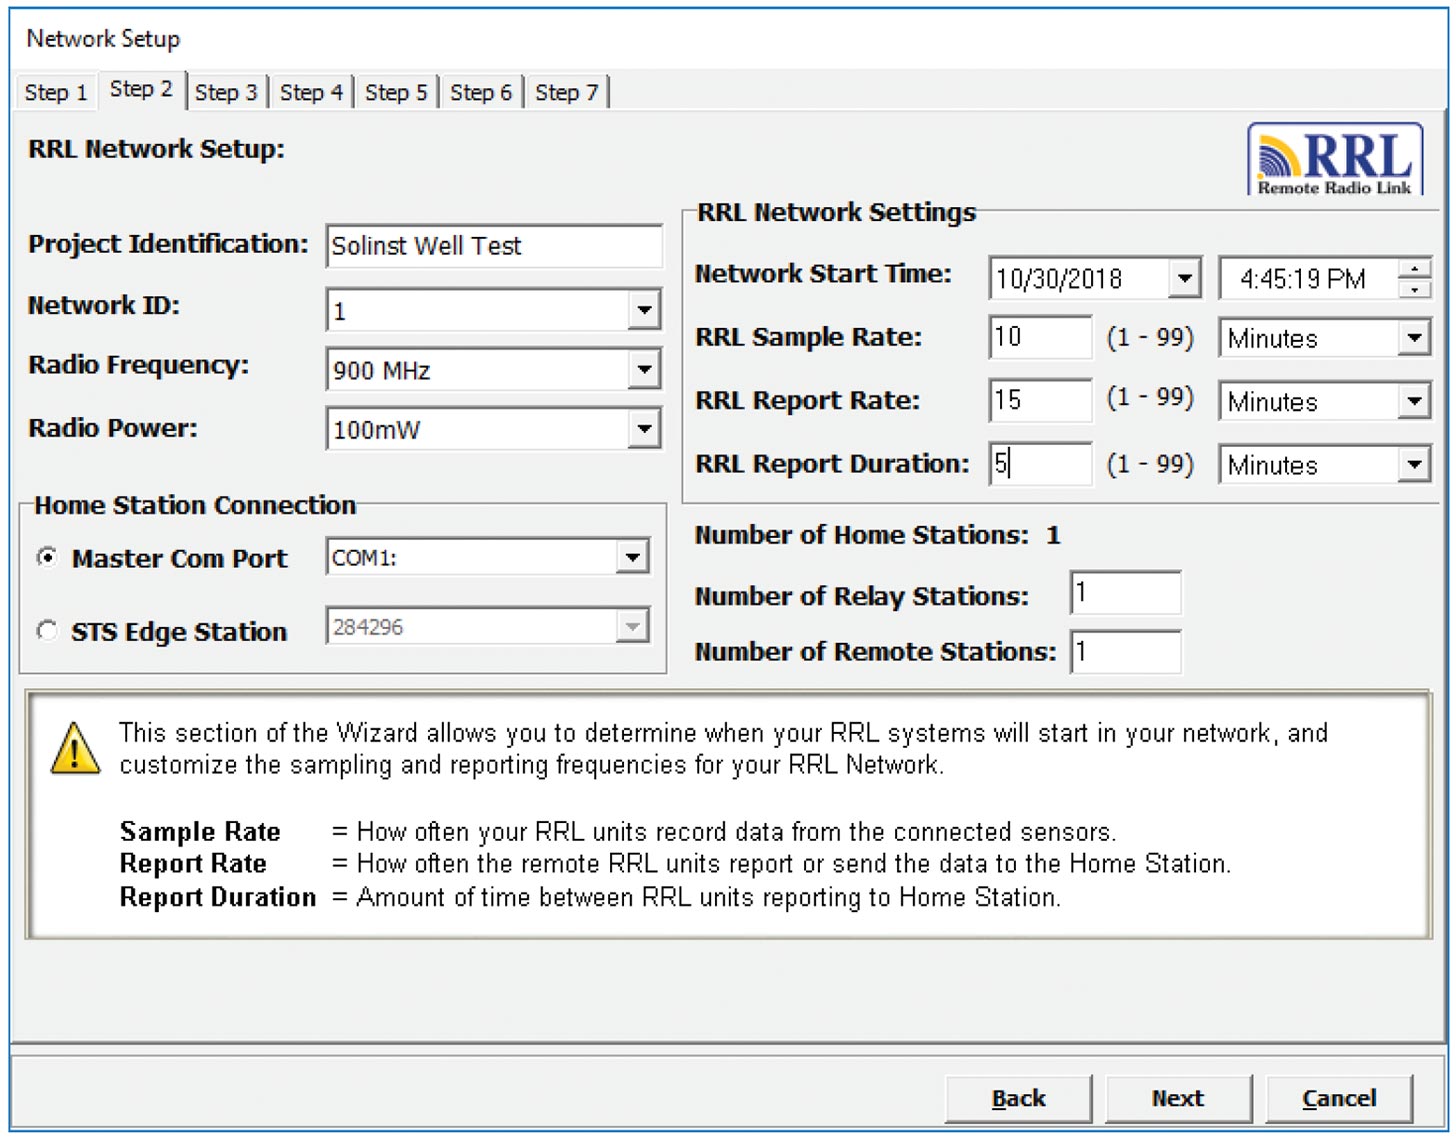1456x1137 pixels.
Task: Open the Radio Frequency dropdown
Action: coord(644,369)
